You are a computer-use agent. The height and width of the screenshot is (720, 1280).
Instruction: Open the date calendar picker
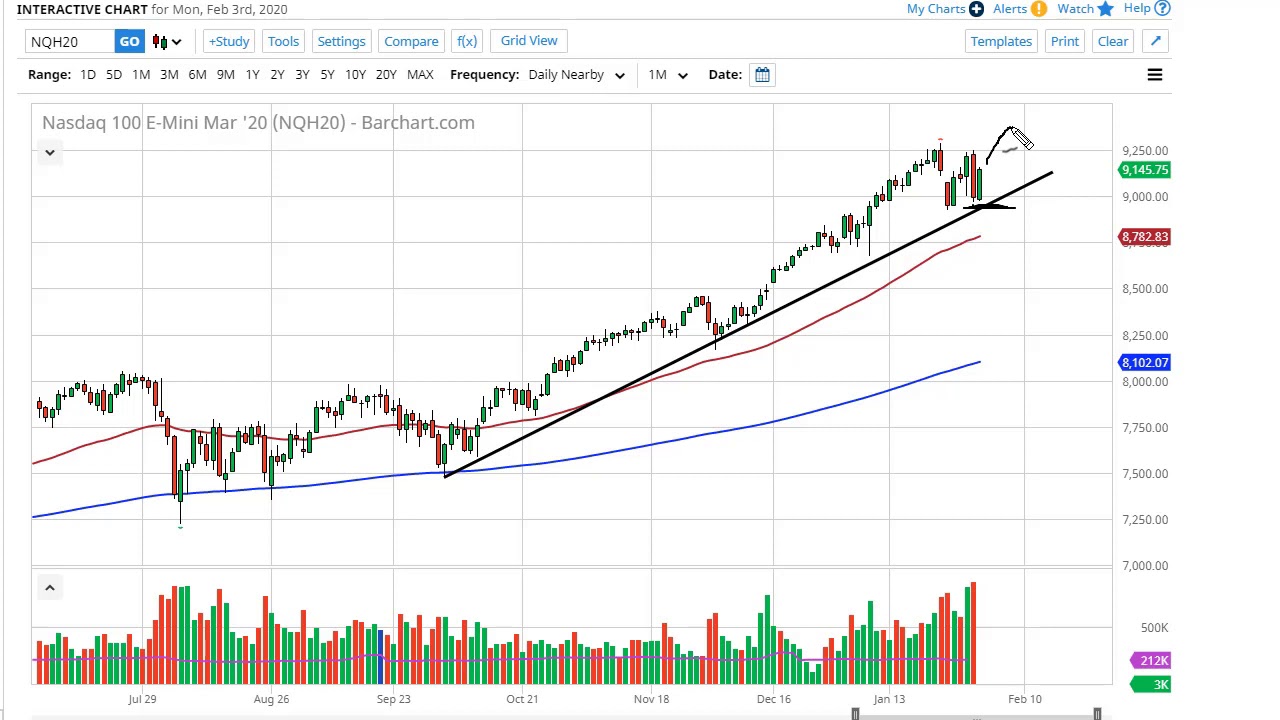tap(762, 74)
